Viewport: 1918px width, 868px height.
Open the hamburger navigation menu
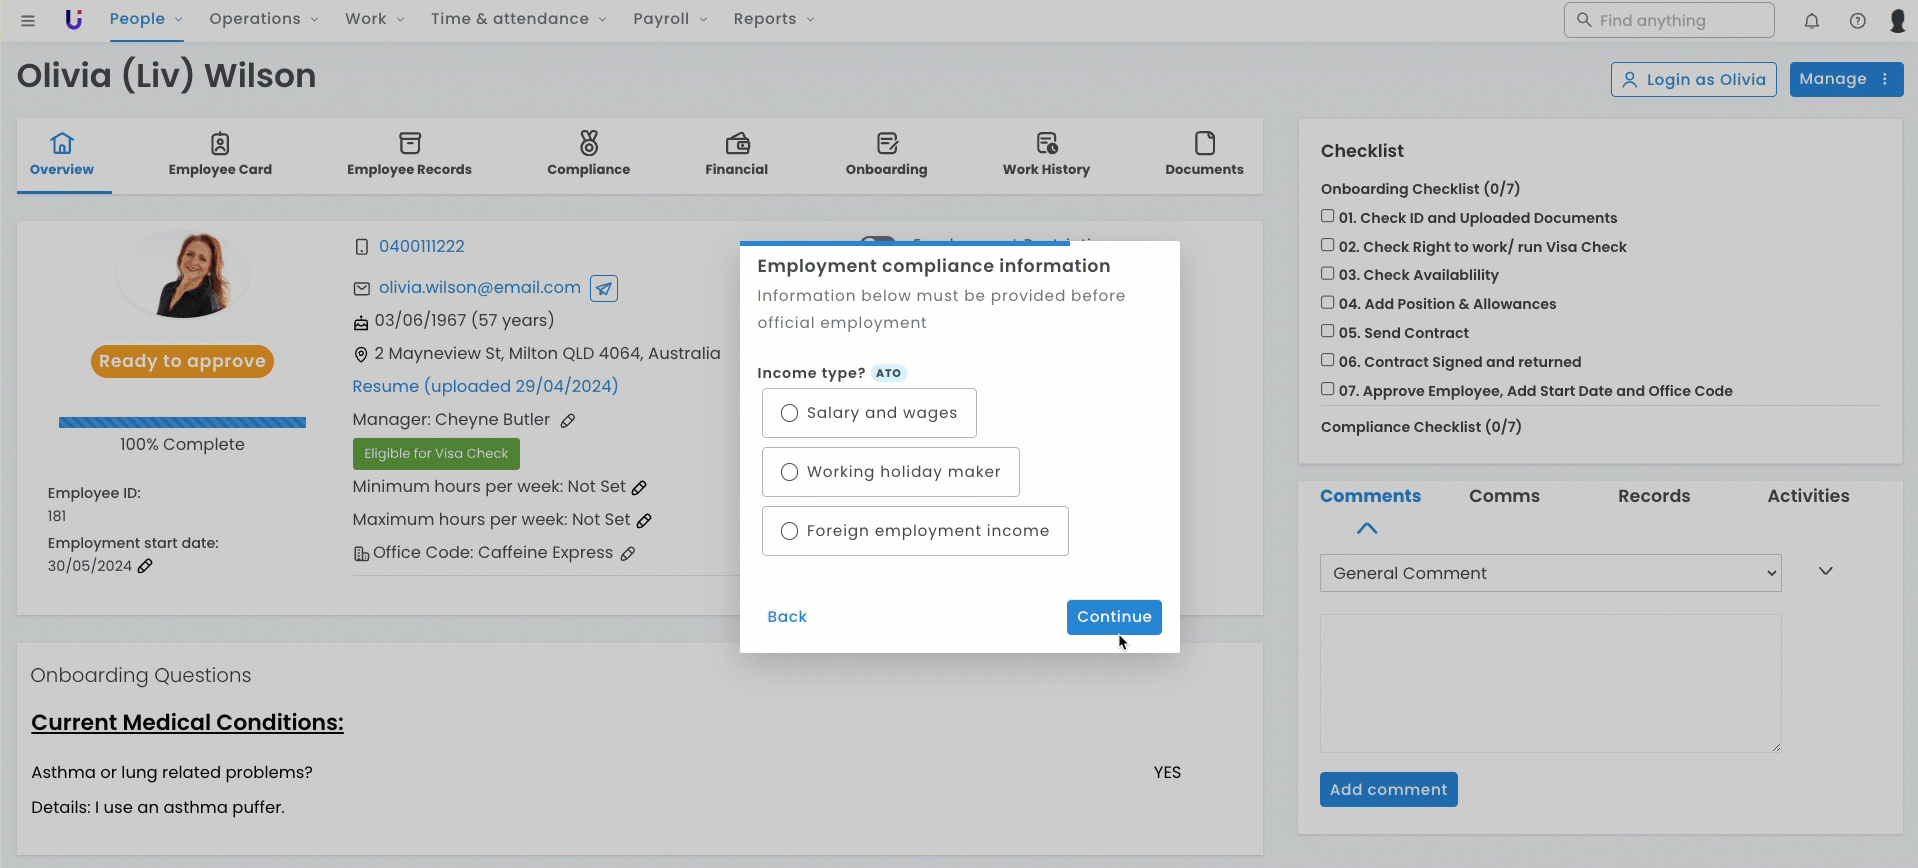pyautogui.click(x=28, y=20)
